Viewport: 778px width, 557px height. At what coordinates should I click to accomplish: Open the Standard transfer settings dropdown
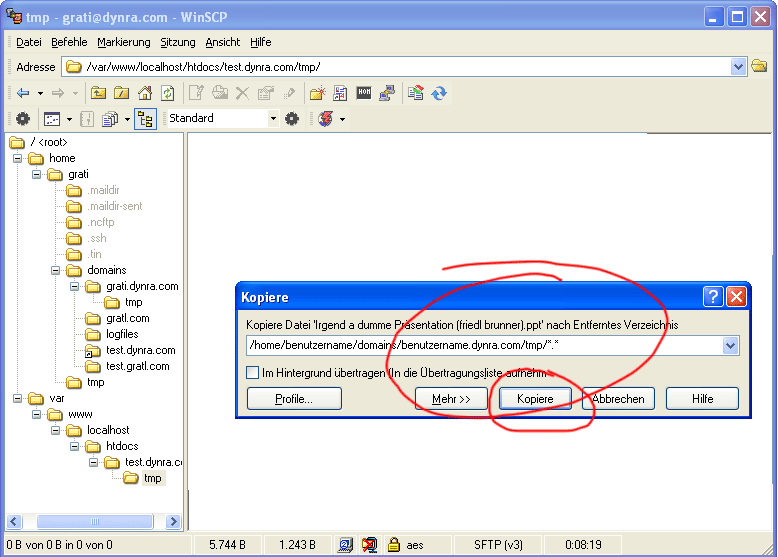[273, 119]
